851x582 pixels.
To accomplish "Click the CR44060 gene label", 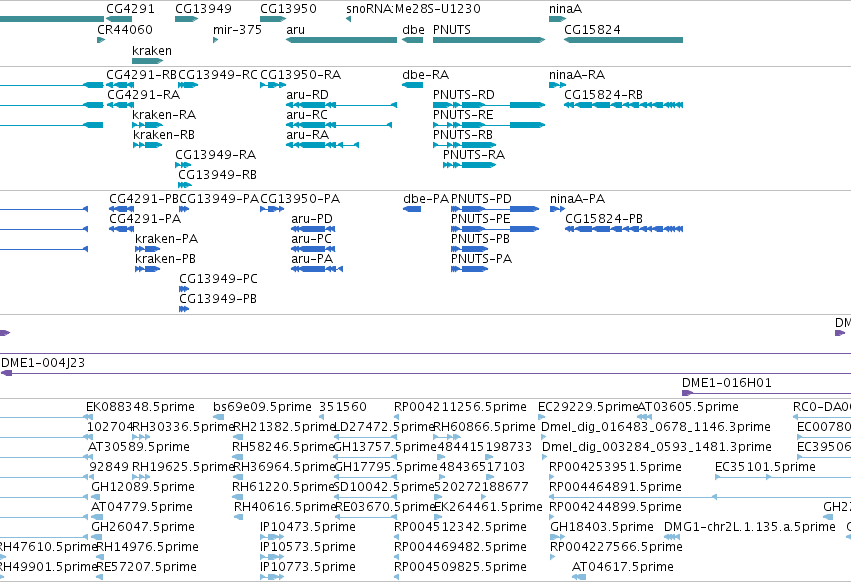I will pos(125,29).
